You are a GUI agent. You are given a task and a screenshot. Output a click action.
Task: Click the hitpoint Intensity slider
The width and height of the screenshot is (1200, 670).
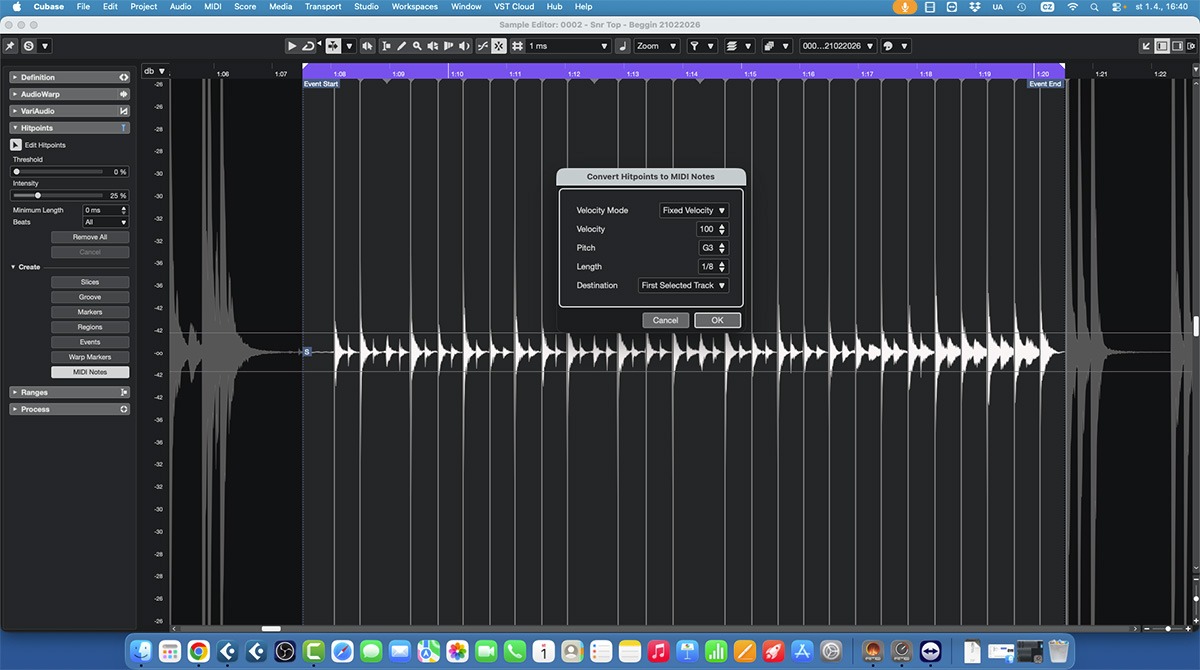(38, 196)
